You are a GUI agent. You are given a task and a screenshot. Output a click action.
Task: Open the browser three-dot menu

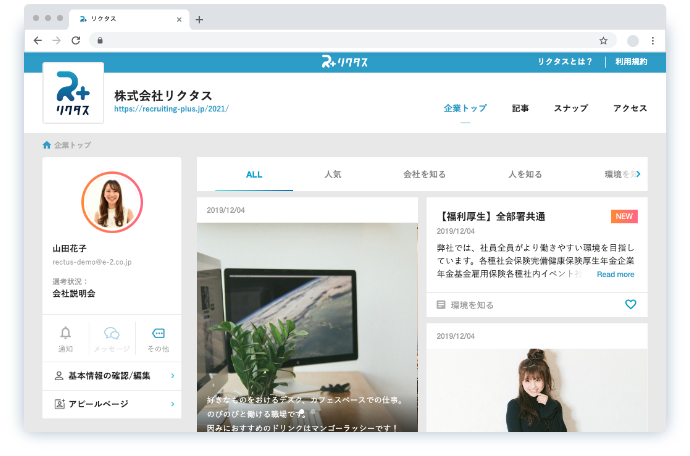(653, 41)
